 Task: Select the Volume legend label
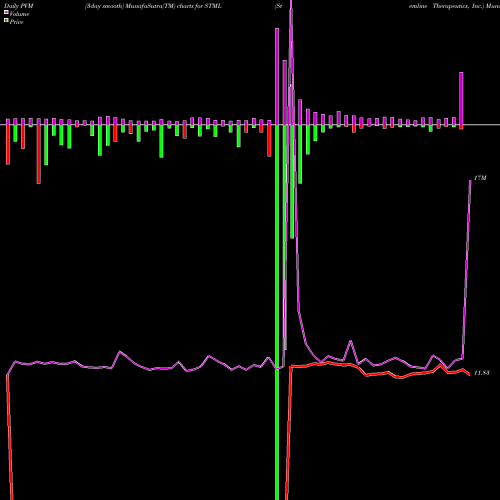point(19,14)
